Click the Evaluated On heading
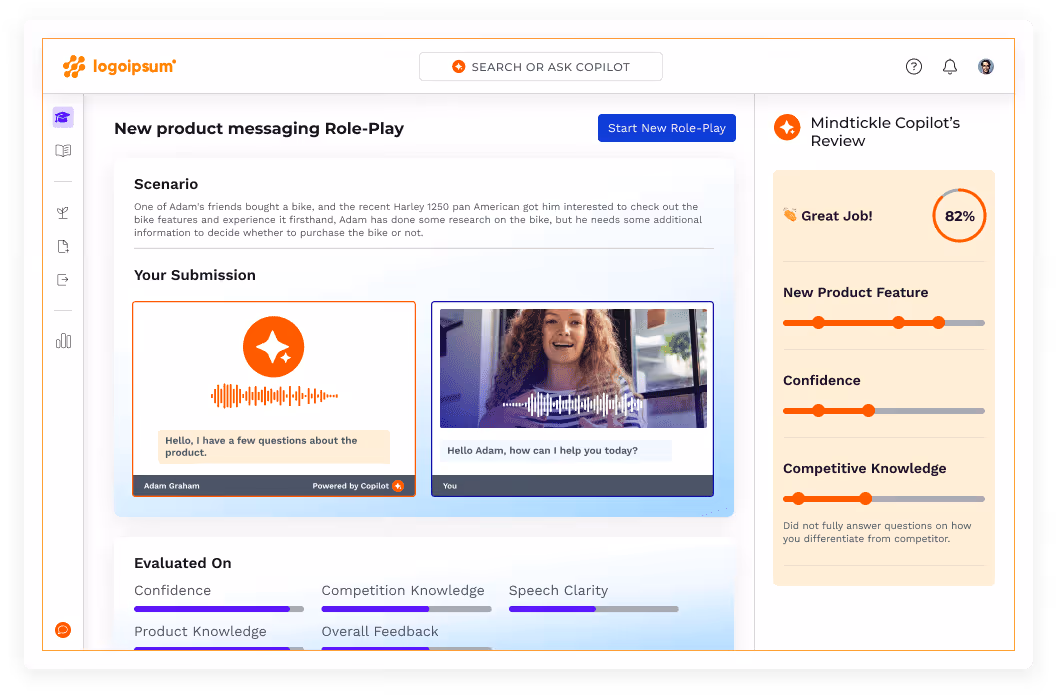1057x697 pixels. (x=183, y=563)
